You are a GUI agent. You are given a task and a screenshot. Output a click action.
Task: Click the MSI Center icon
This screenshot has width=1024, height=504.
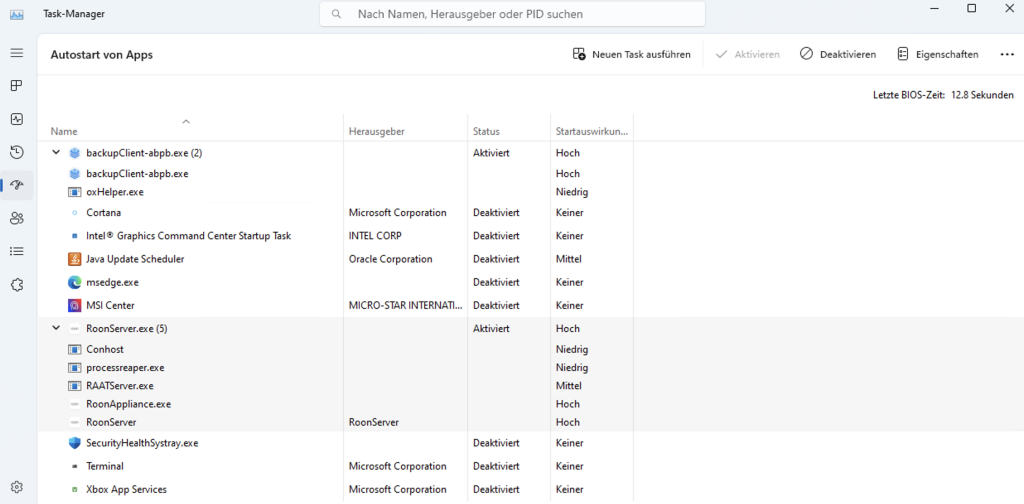coord(74,305)
